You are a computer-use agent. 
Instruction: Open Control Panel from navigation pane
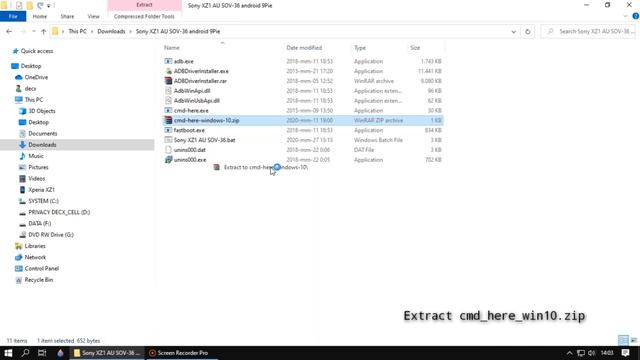tap(42, 269)
